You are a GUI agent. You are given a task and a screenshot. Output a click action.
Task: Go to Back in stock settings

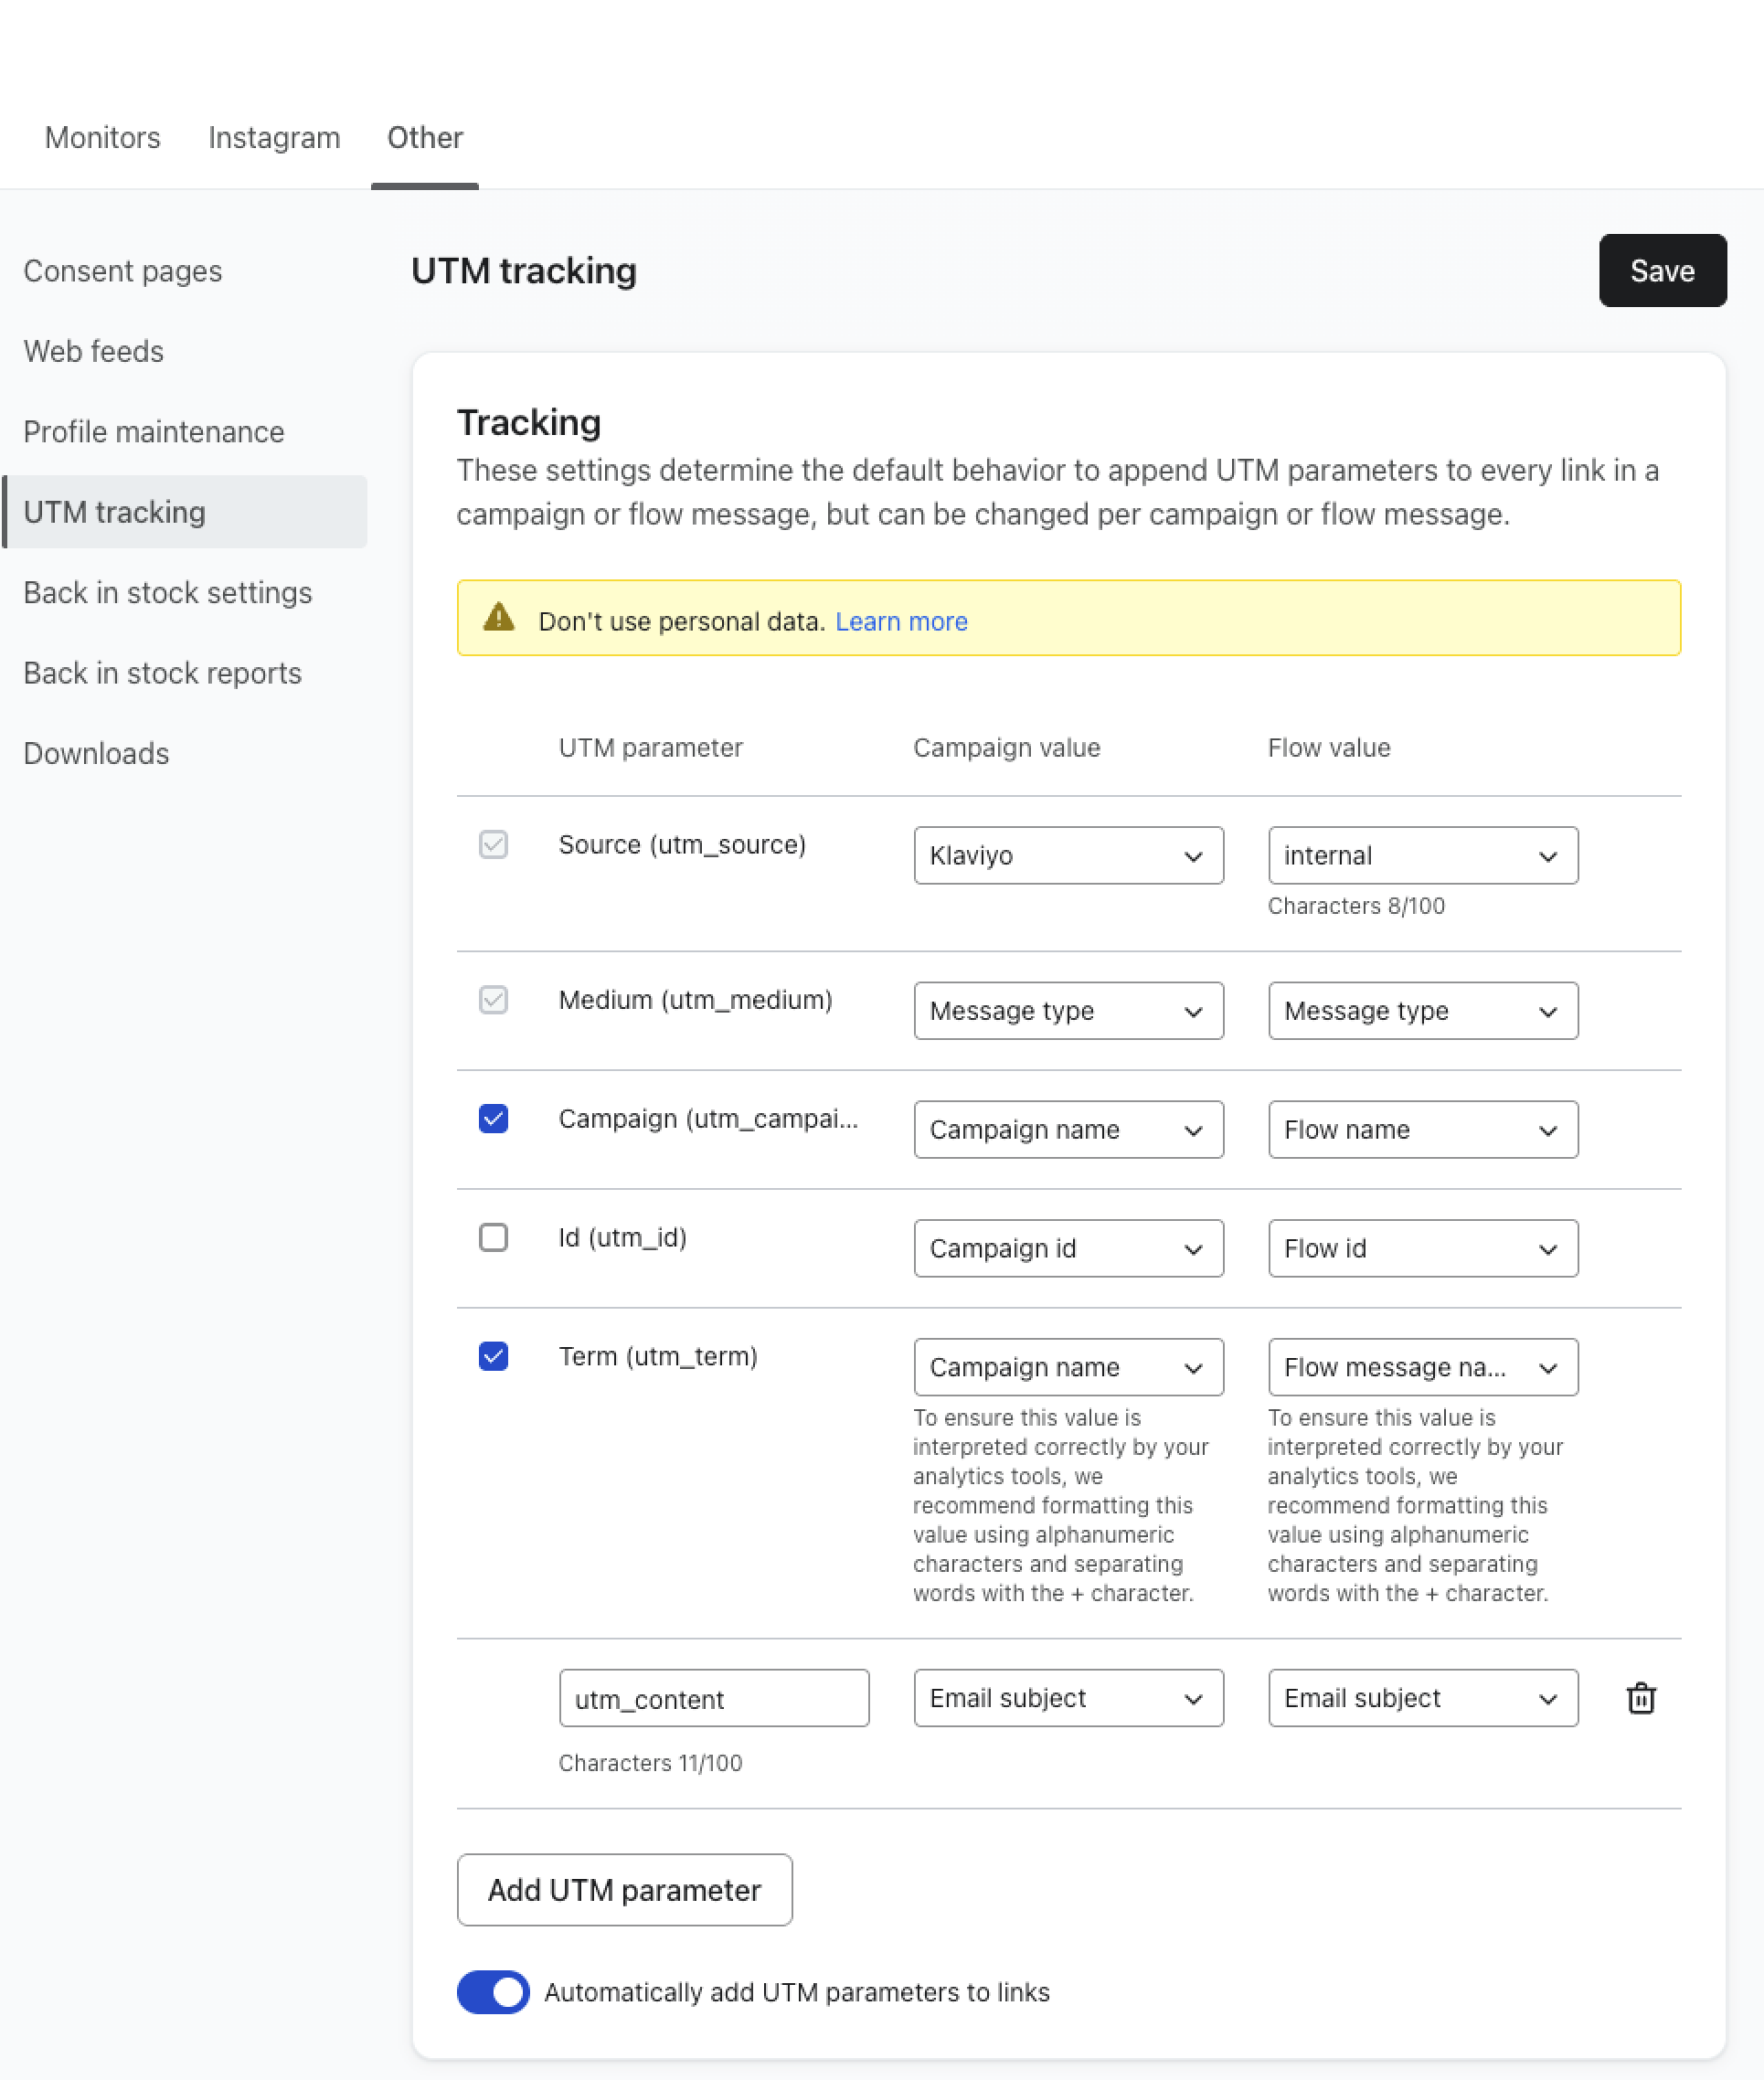168,593
